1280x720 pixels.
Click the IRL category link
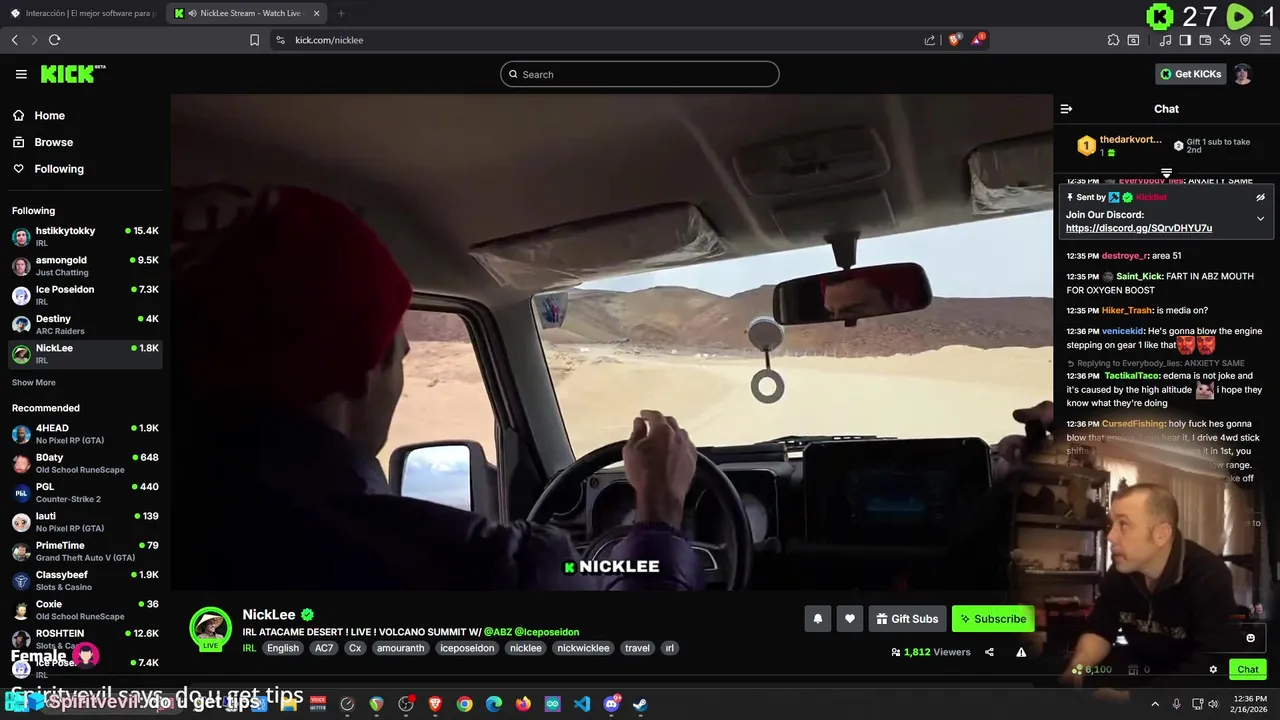click(249, 648)
